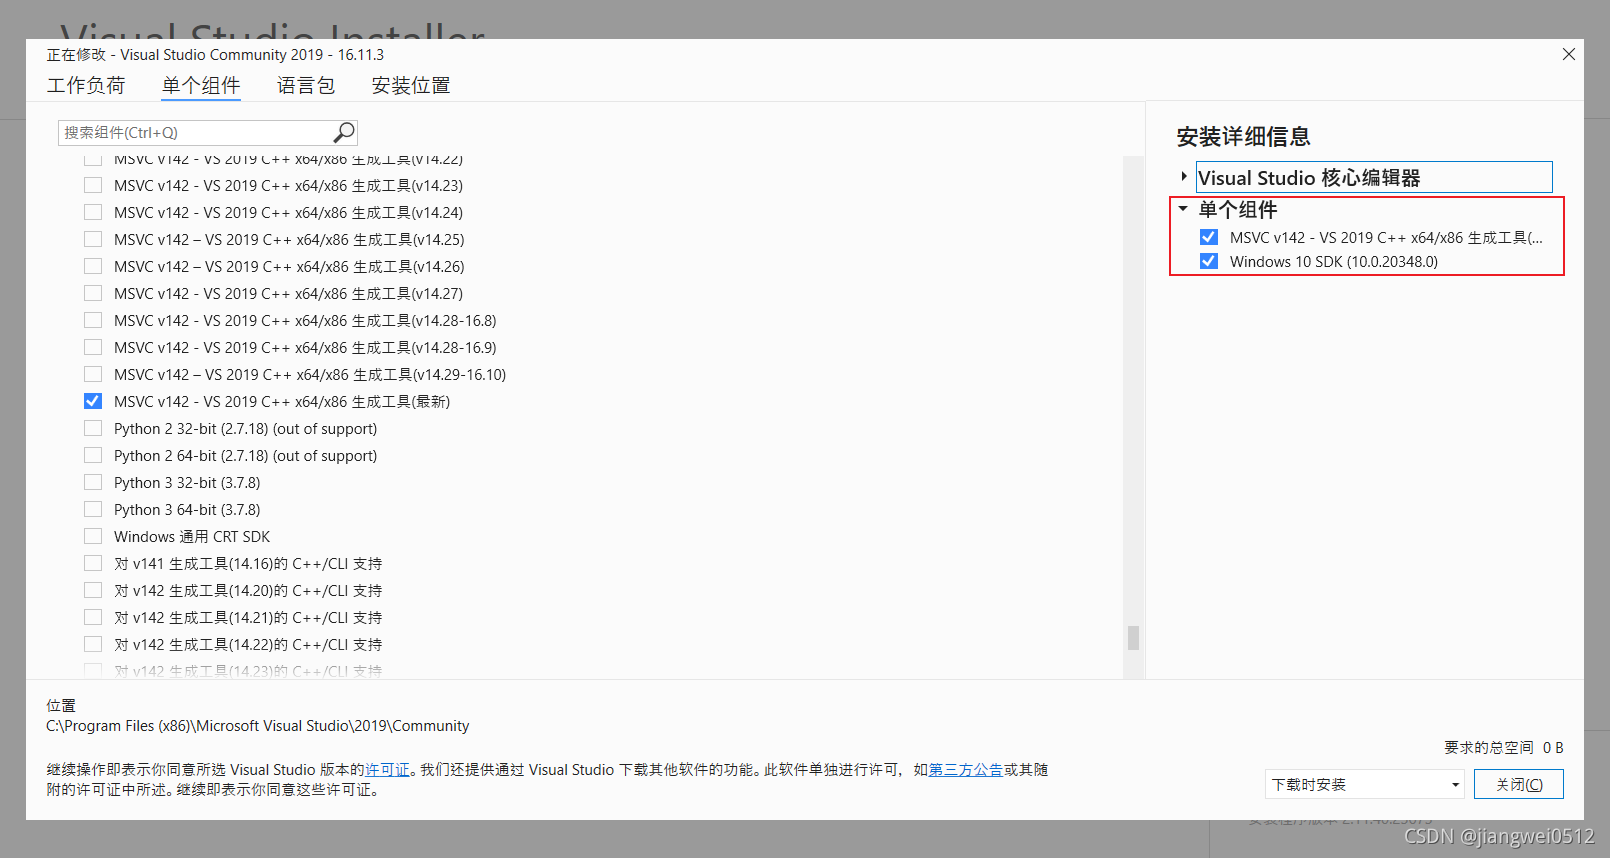
Task: Enable MSVC v142 生成工具(v14.25)
Action: click(x=93, y=239)
